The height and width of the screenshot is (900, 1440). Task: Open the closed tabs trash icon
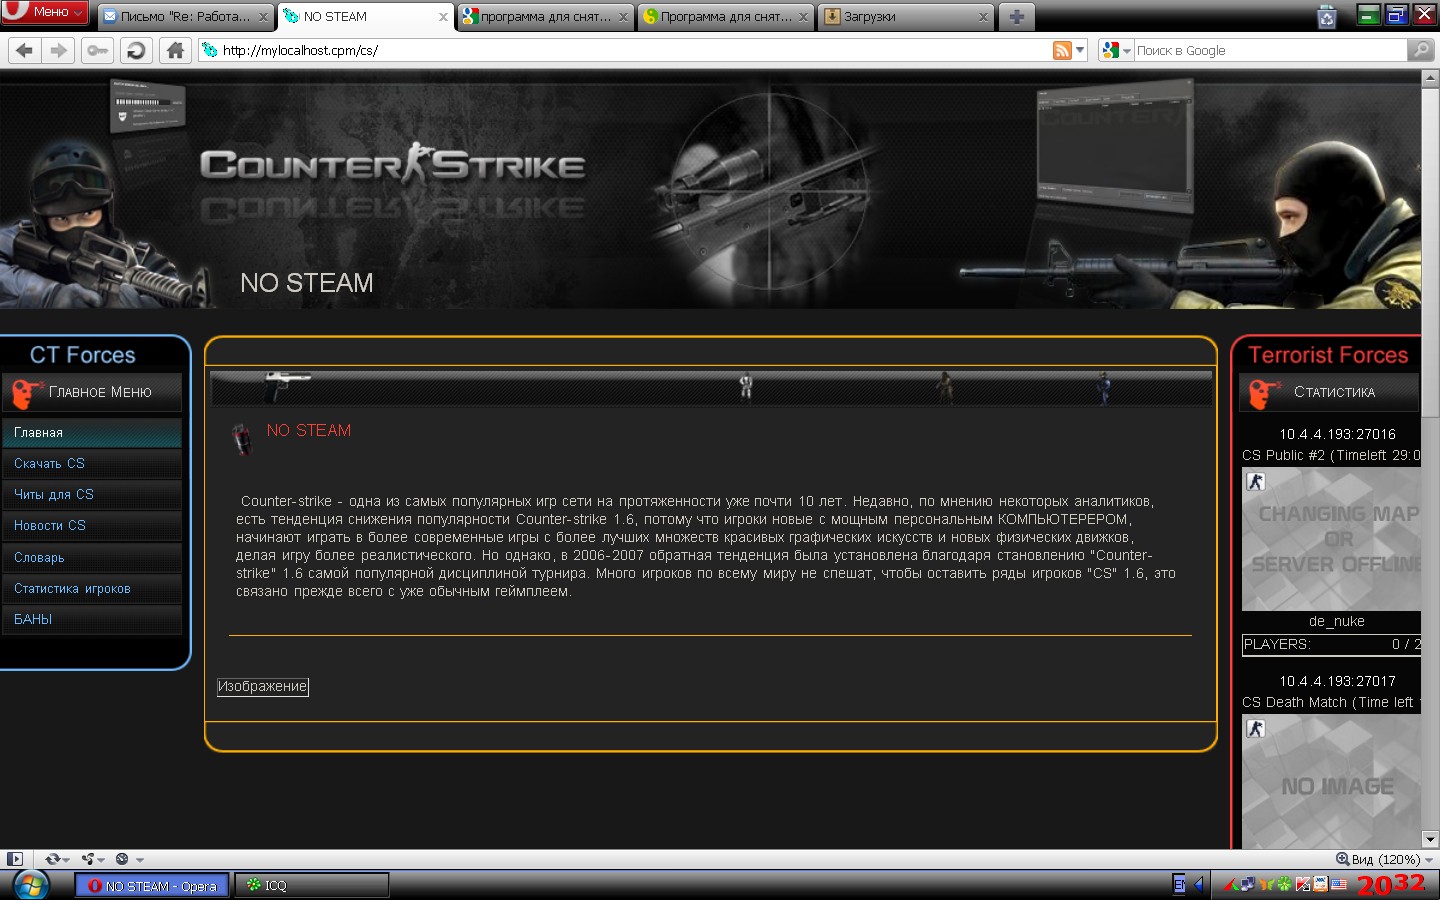1327,16
